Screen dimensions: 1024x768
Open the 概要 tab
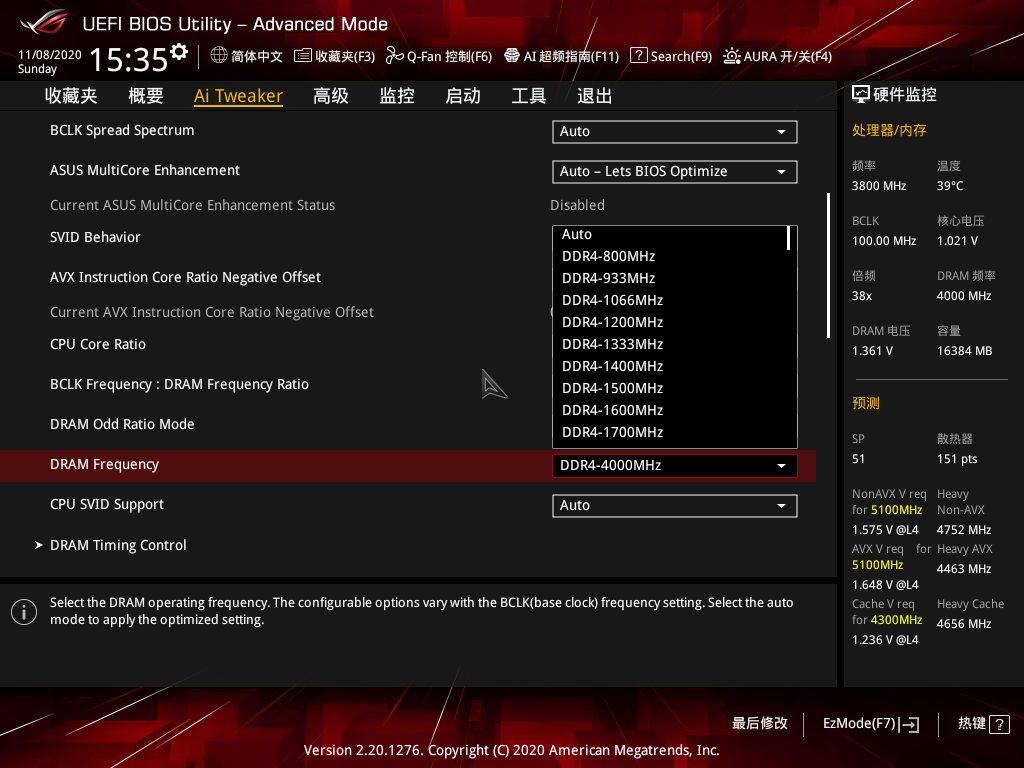point(146,96)
